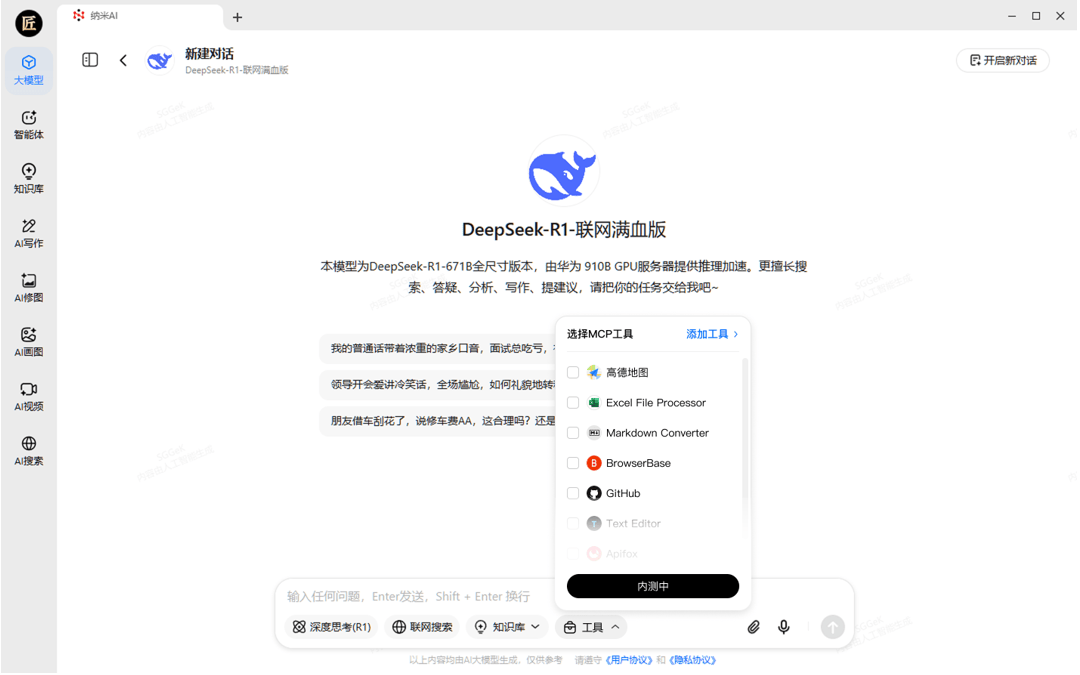1080x675 pixels.
Task: Open the AI搜索 sidebar section
Action: pyautogui.click(x=28, y=450)
